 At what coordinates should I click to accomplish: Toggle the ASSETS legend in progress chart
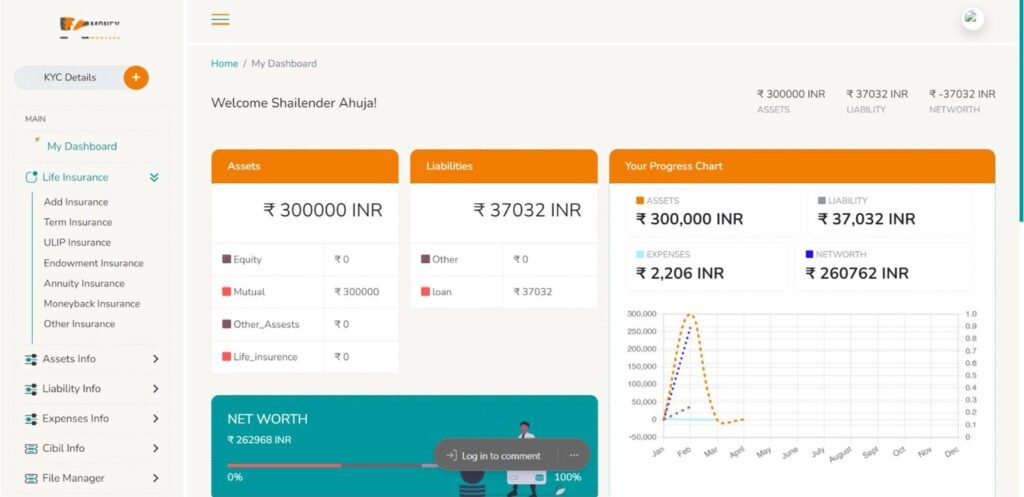(x=658, y=201)
